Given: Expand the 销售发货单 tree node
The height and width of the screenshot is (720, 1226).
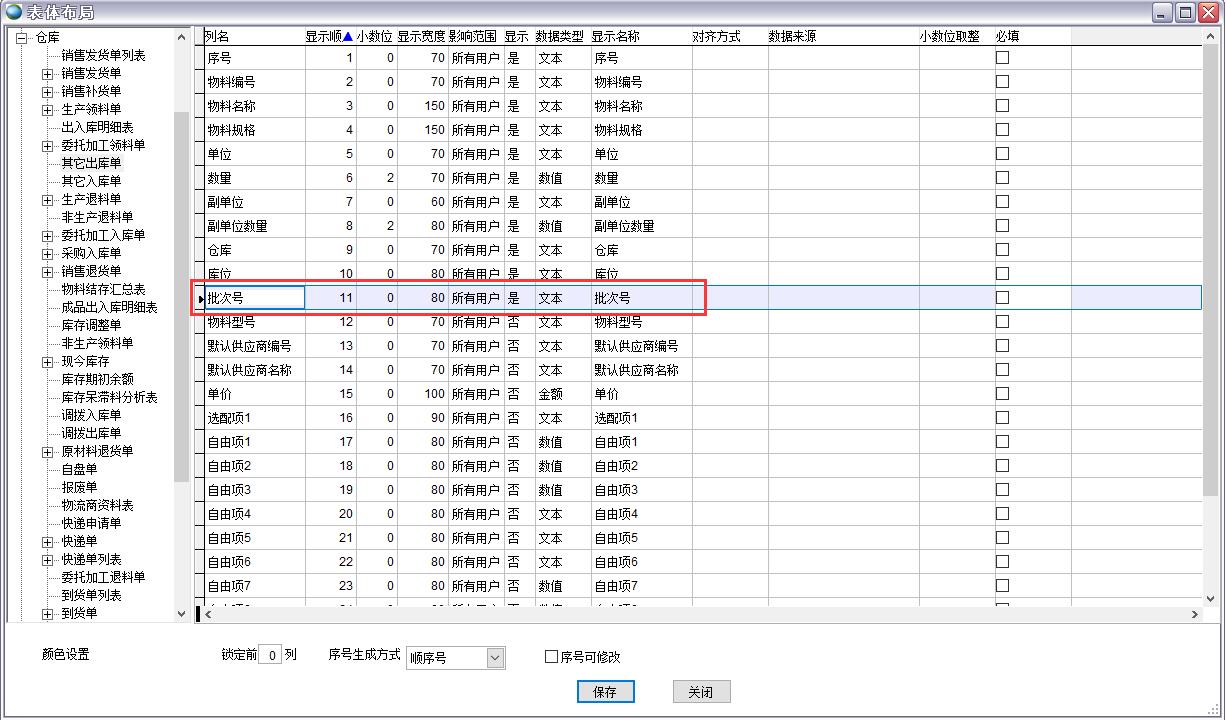Looking at the screenshot, I should coord(47,74).
